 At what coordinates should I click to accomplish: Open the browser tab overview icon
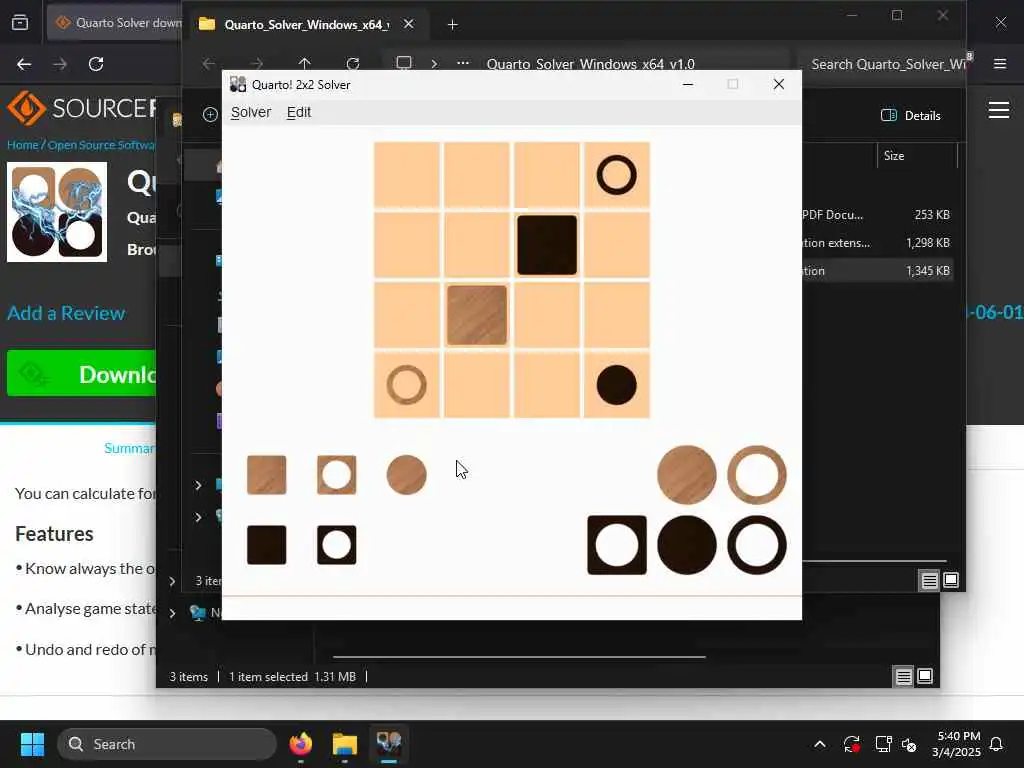[20, 23]
